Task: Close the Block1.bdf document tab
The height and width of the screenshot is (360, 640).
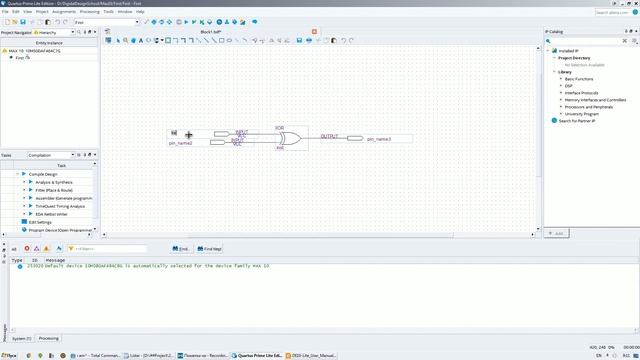Action: click(314, 31)
